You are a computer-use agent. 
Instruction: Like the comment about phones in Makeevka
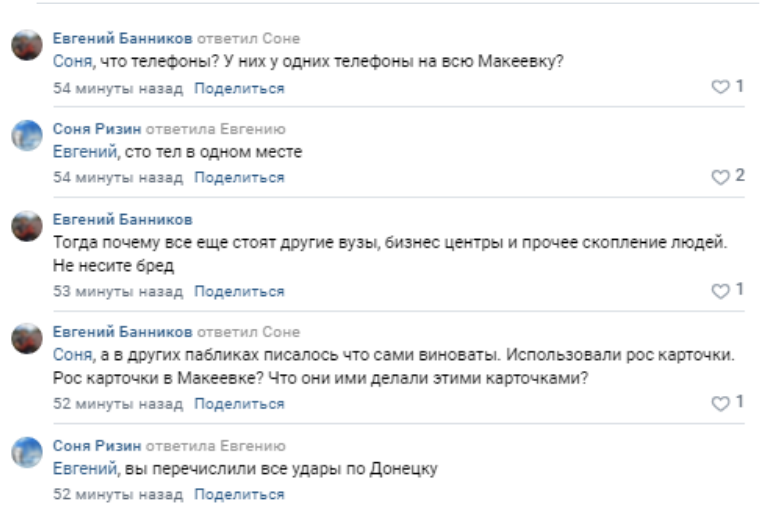(719, 87)
